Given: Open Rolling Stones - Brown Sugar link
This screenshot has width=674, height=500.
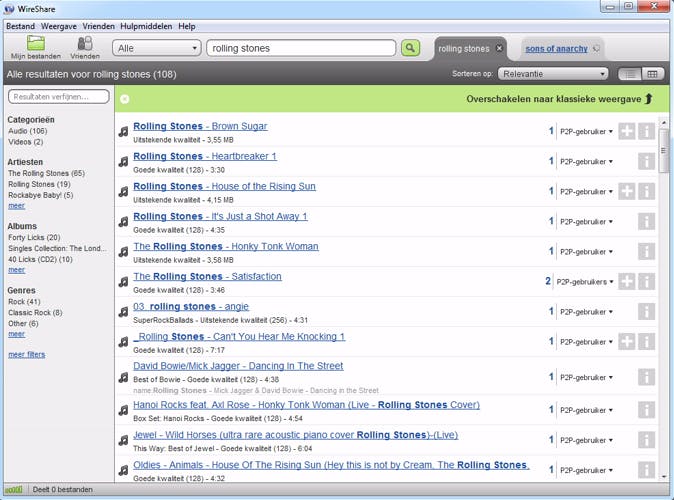Looking at the screenshot, I should tap(200, 126).
